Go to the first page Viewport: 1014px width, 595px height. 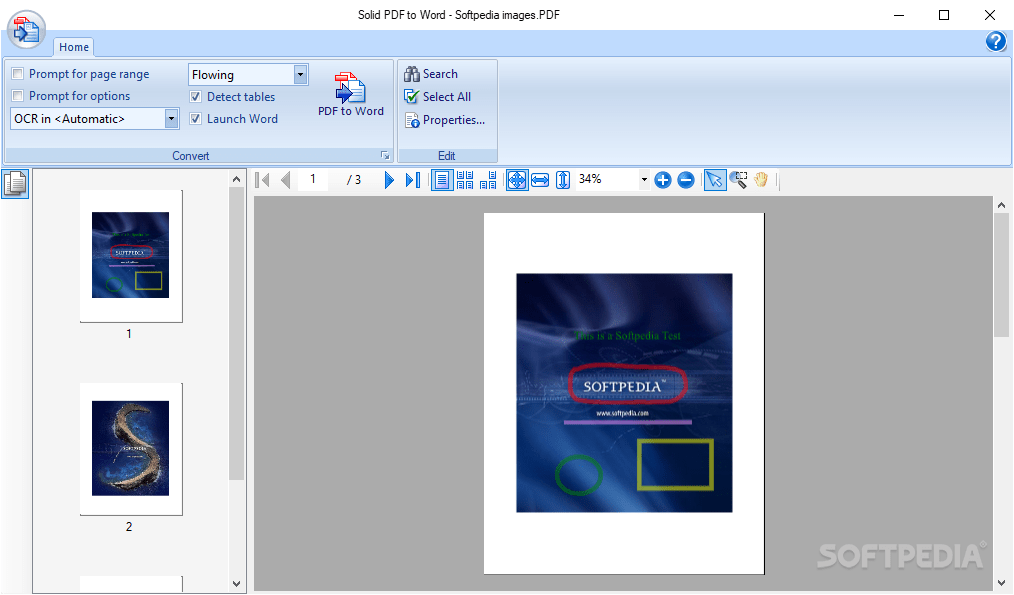(263, 180)
